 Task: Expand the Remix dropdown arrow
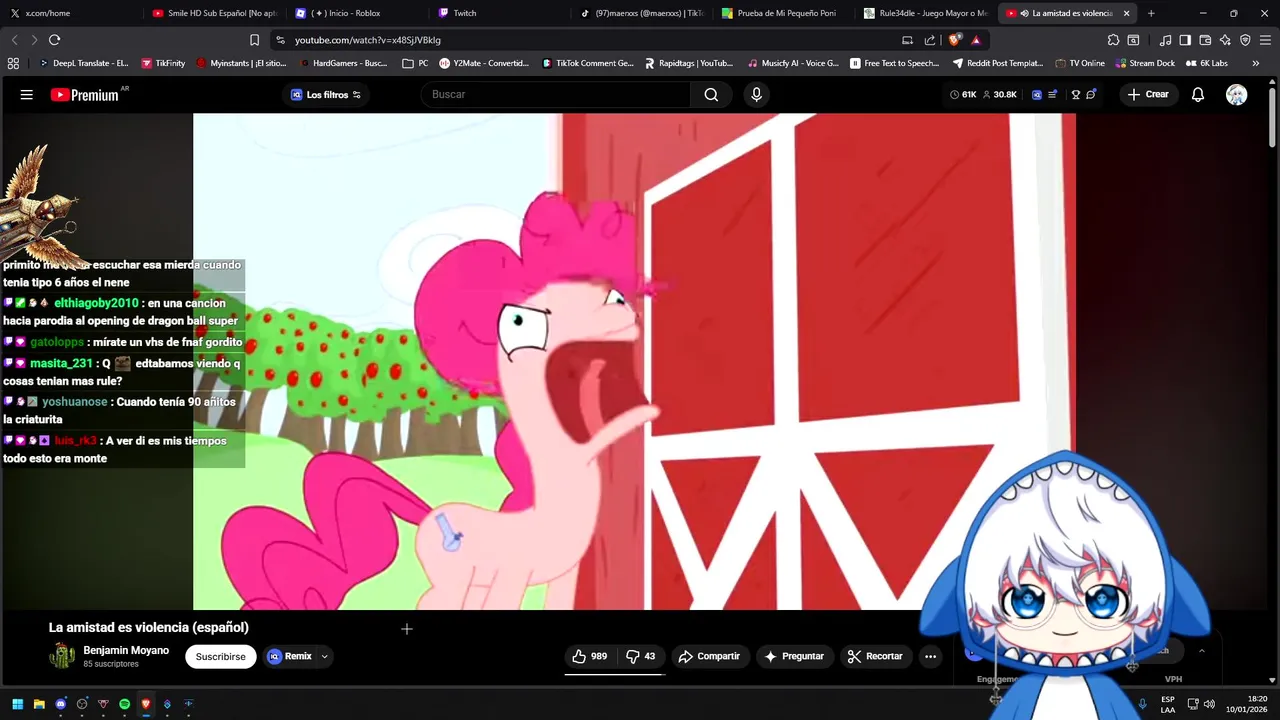coord(324,656)
